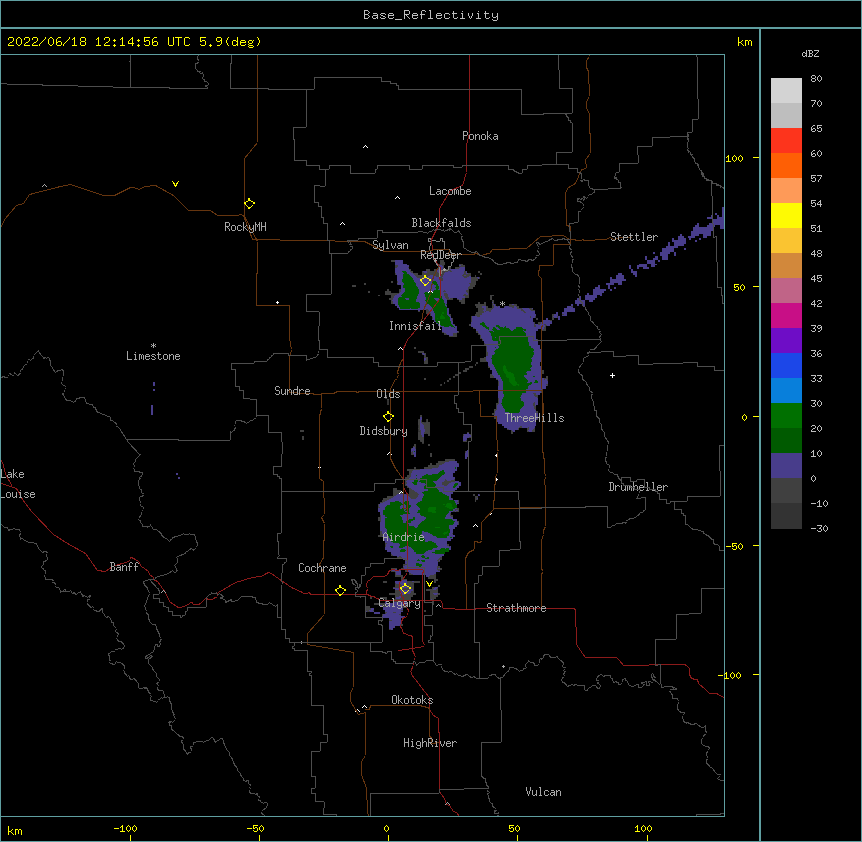The height and width of the screenshot is (842, 862).
Task: Click the dBZ legend heading
Action: (x=810, y=53)
